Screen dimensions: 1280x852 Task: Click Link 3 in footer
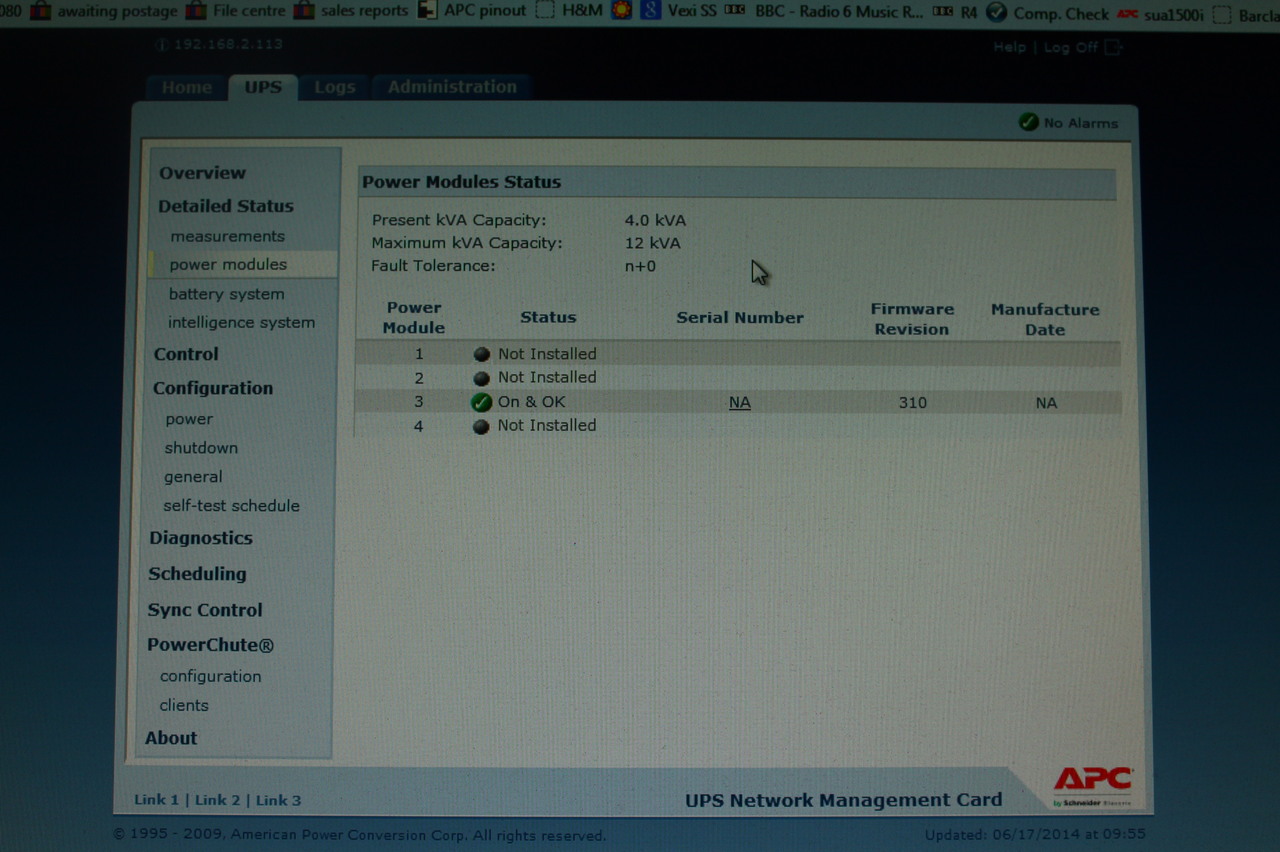(278, 800)
